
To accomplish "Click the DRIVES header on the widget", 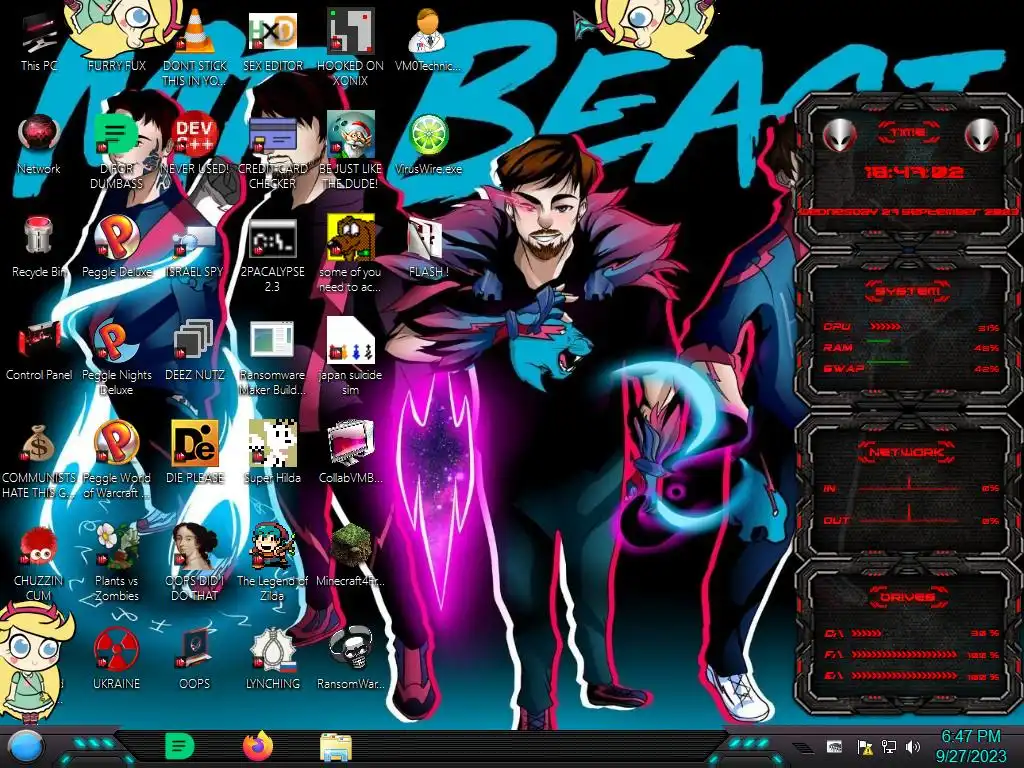I will coord(908,597).
